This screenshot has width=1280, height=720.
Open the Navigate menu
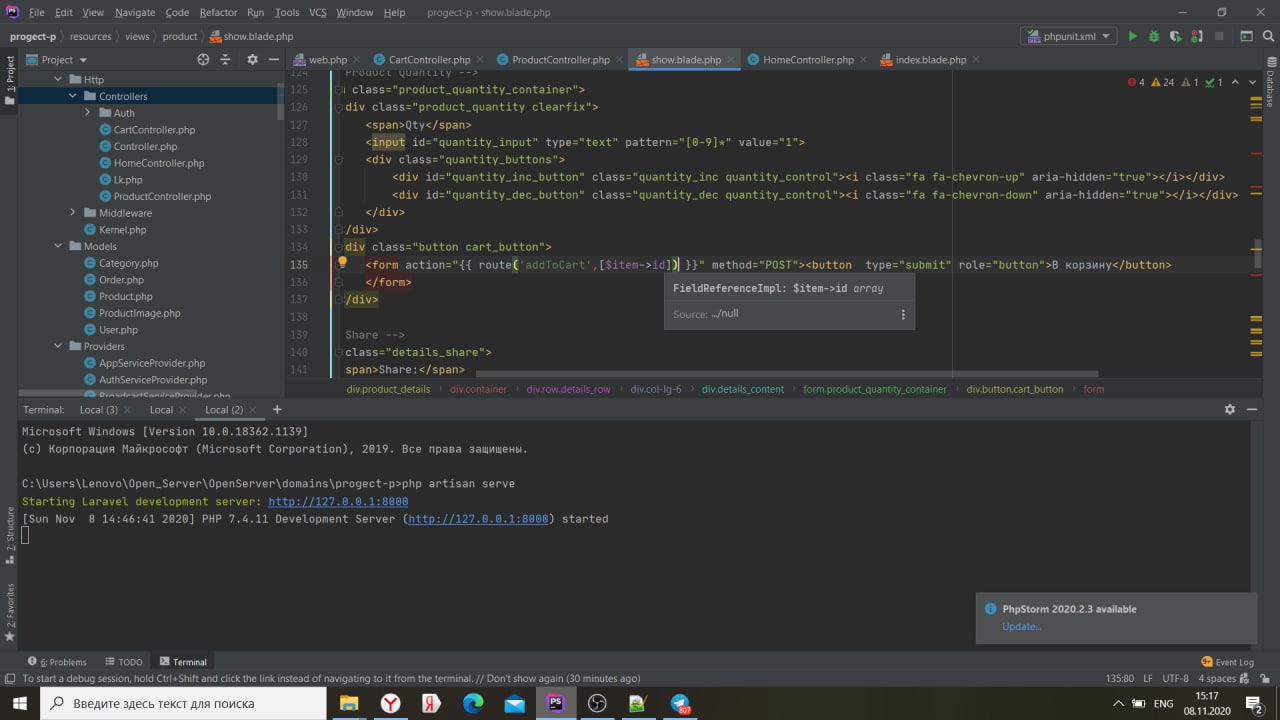pyautogui.click(x=135, y=12)
